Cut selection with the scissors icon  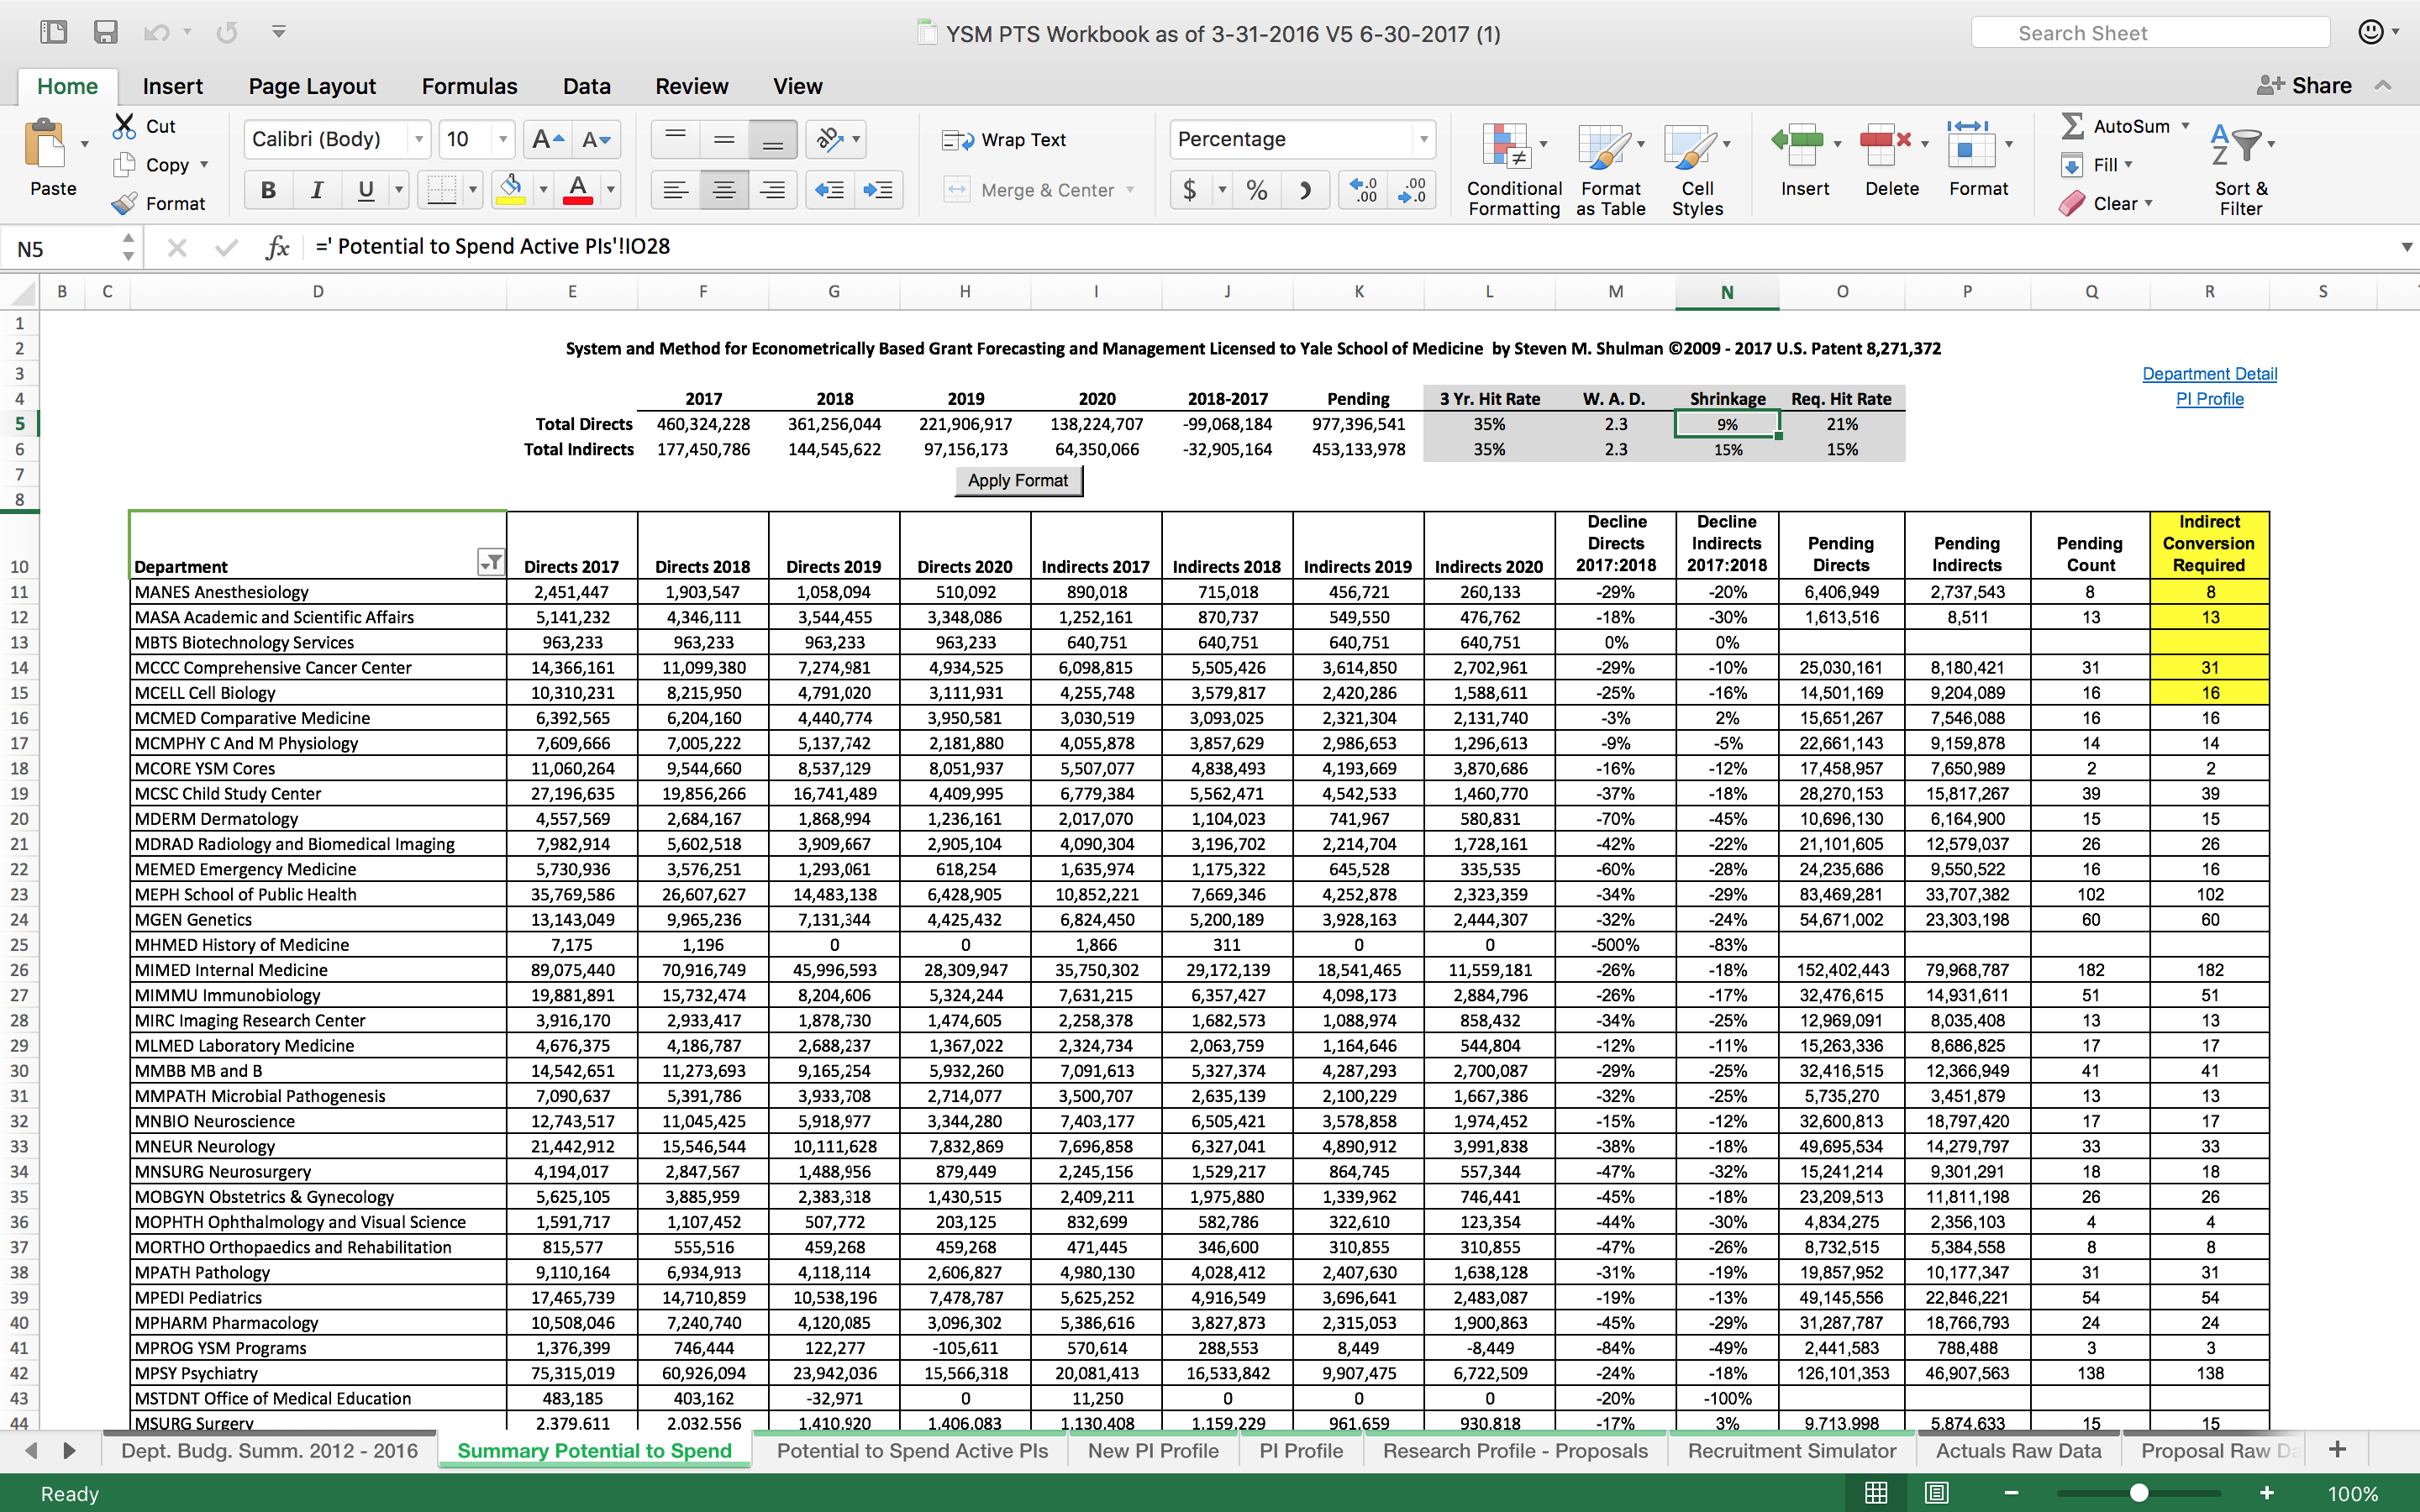point(124,126)
